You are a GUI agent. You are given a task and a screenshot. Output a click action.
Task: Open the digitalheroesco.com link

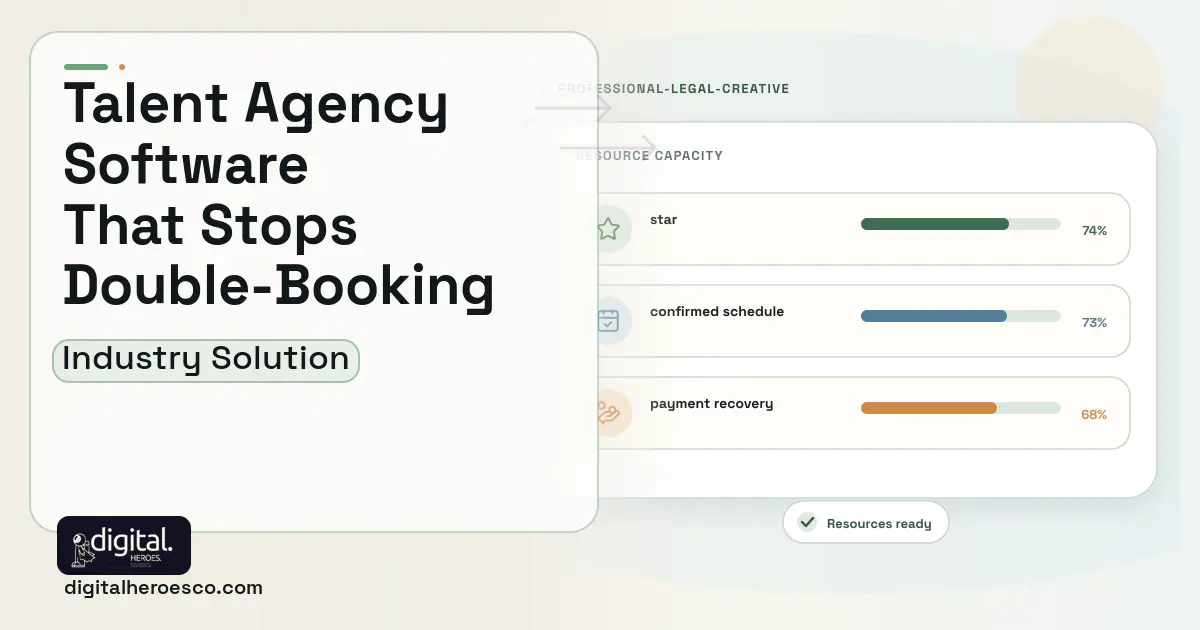pos(163,588)
